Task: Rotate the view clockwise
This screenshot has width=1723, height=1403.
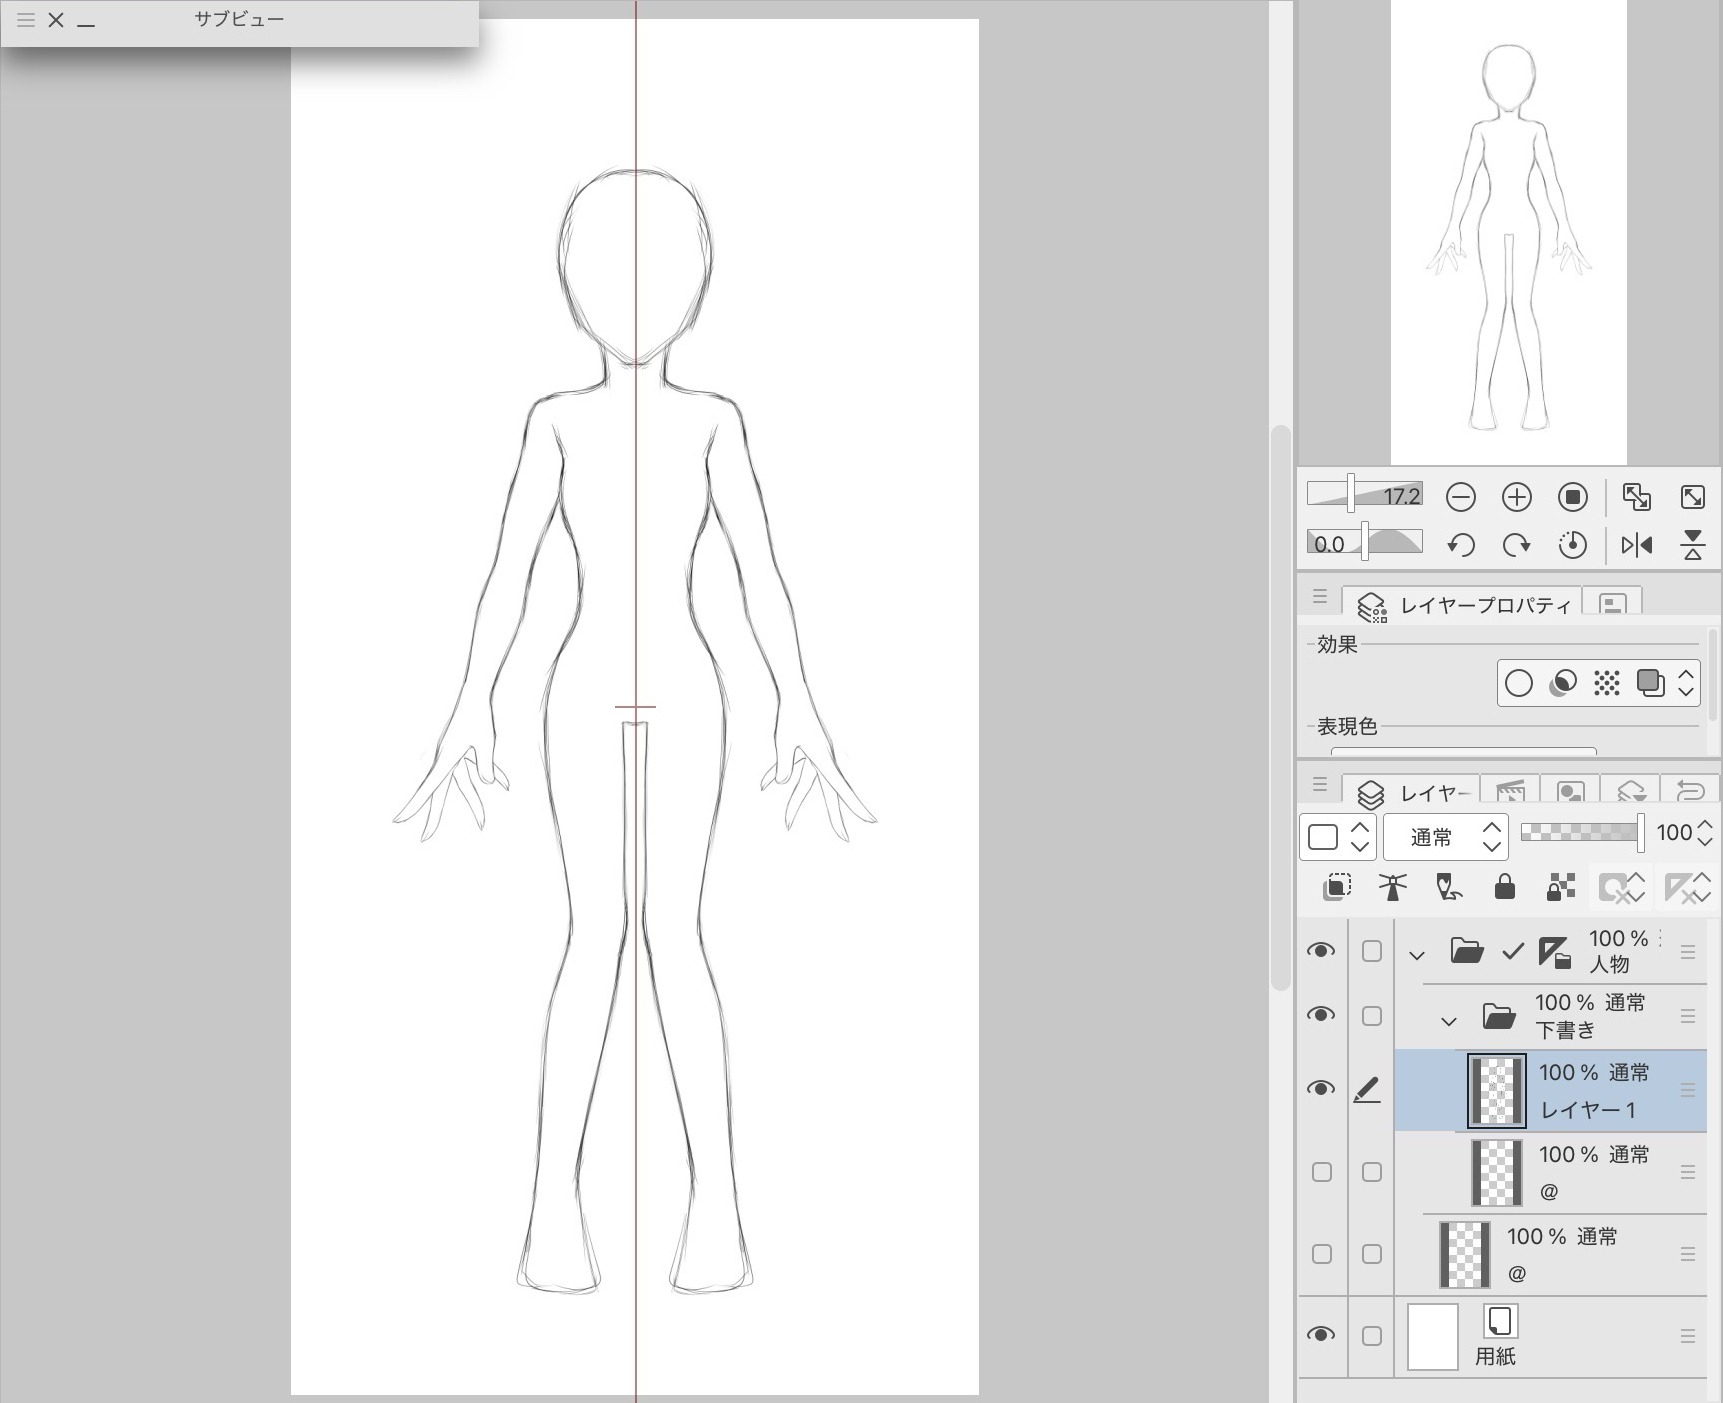Action: [1516, 545]
